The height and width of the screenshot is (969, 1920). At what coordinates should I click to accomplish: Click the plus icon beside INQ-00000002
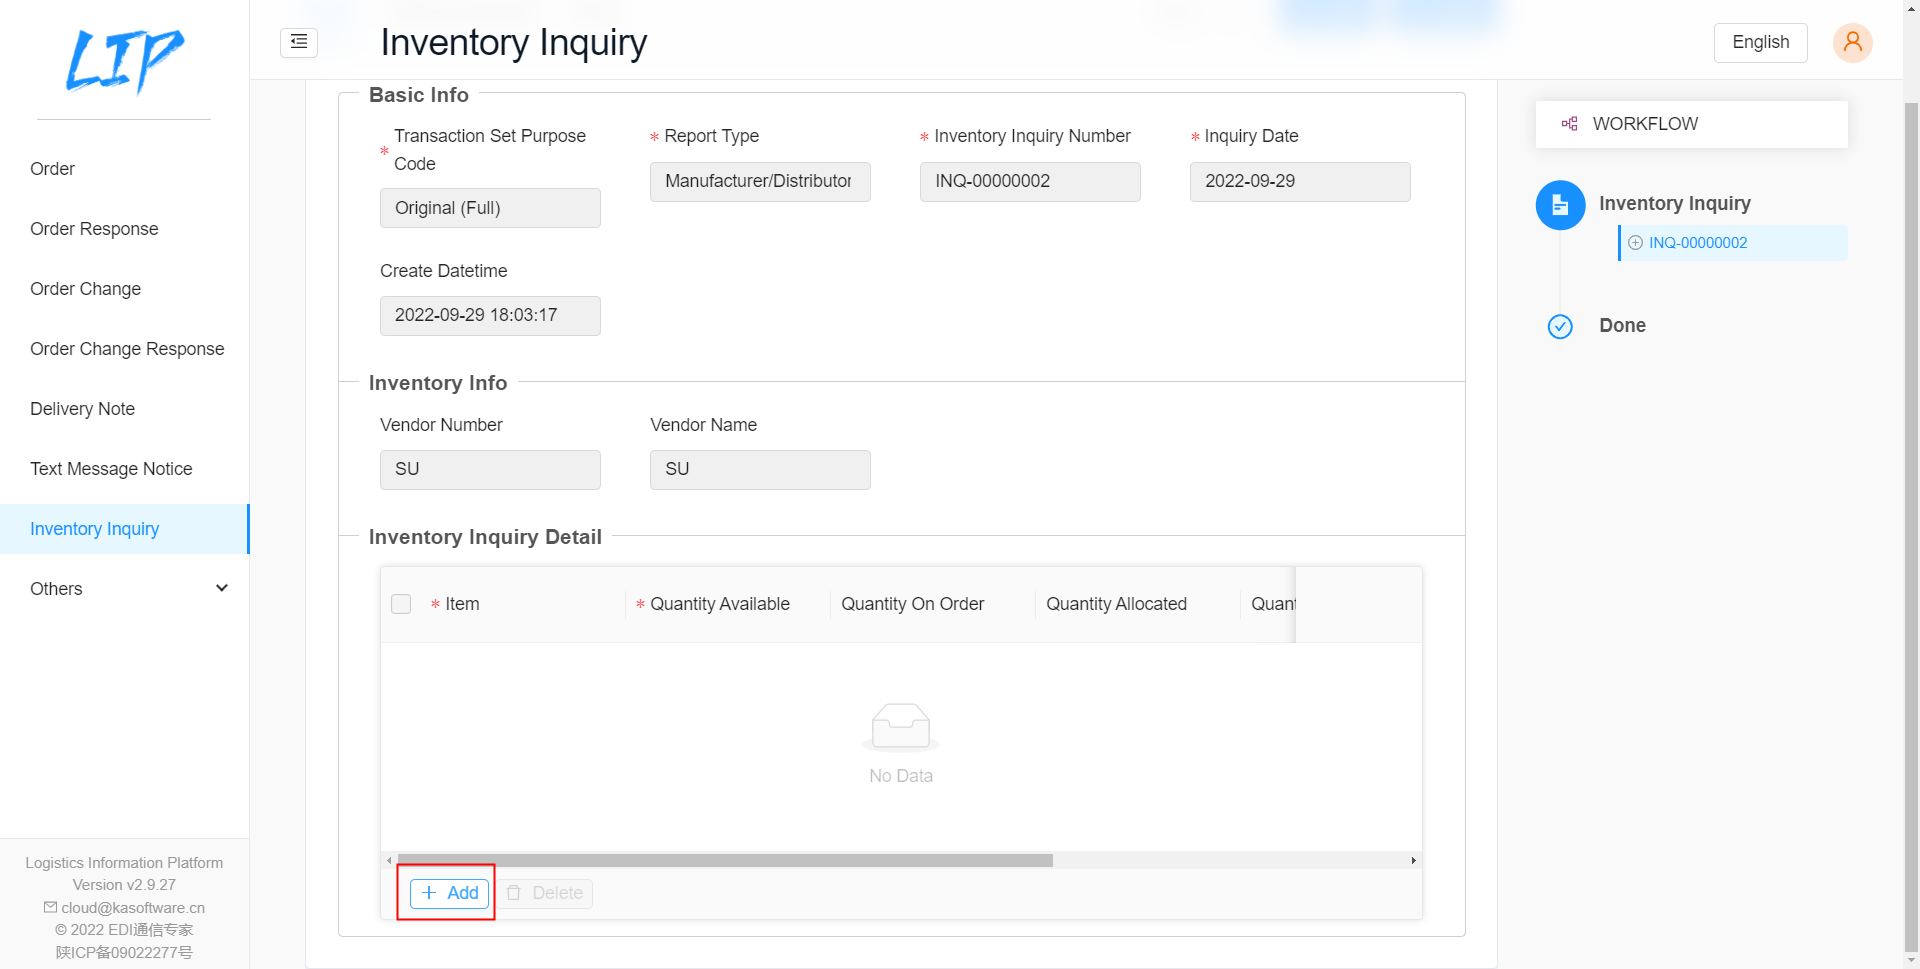tap(1635, 243)
